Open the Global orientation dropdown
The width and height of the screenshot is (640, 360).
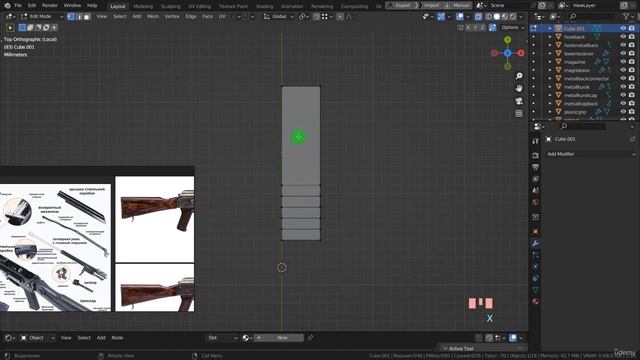pyautogui.click(x=279, y=17)
